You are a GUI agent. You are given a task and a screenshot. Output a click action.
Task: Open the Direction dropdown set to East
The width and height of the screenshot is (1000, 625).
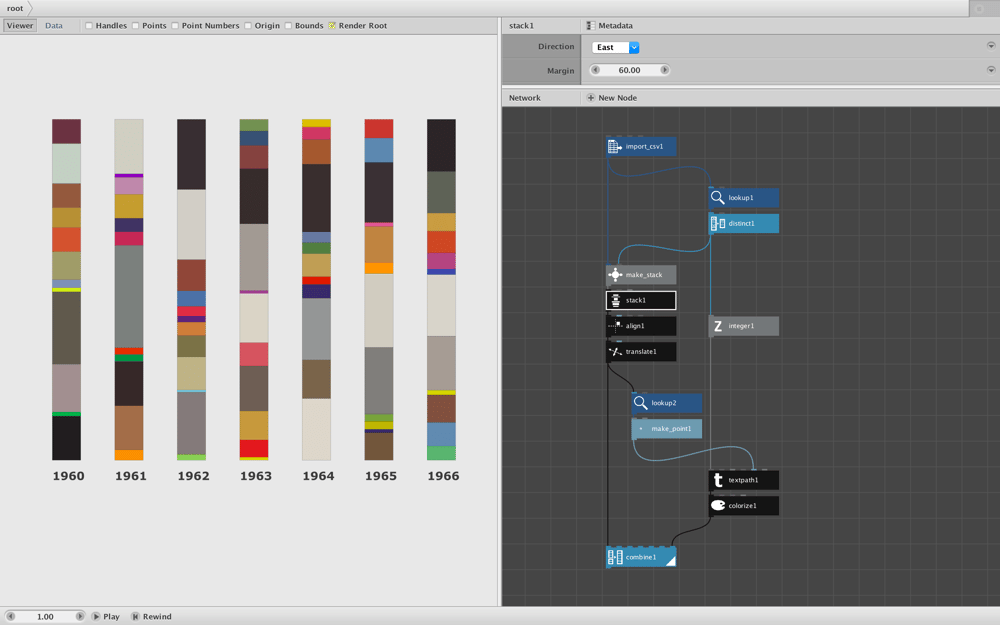pyautogui.click(x=615, y=47)
